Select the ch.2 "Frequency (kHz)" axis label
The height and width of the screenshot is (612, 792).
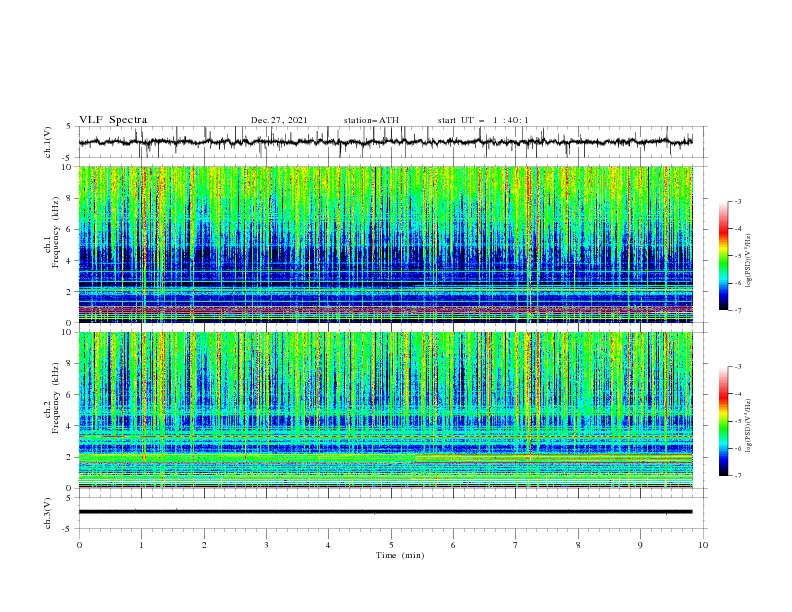(55, 398)
